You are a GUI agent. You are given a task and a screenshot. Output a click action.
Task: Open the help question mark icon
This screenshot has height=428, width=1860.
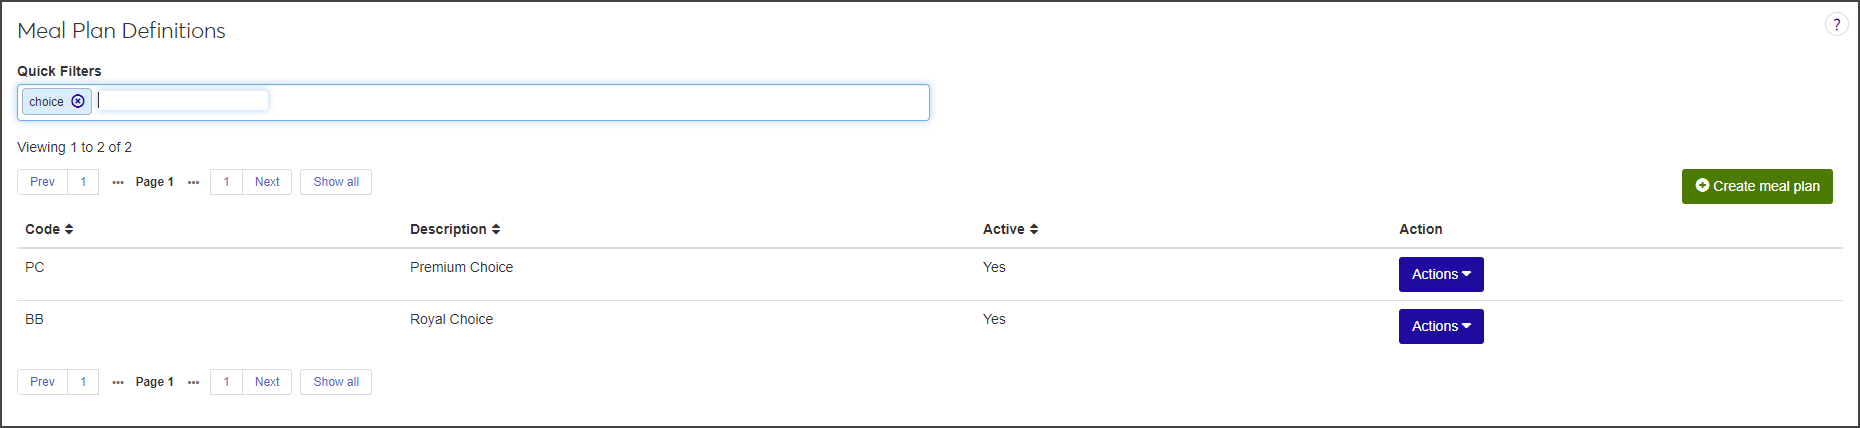1836,25
